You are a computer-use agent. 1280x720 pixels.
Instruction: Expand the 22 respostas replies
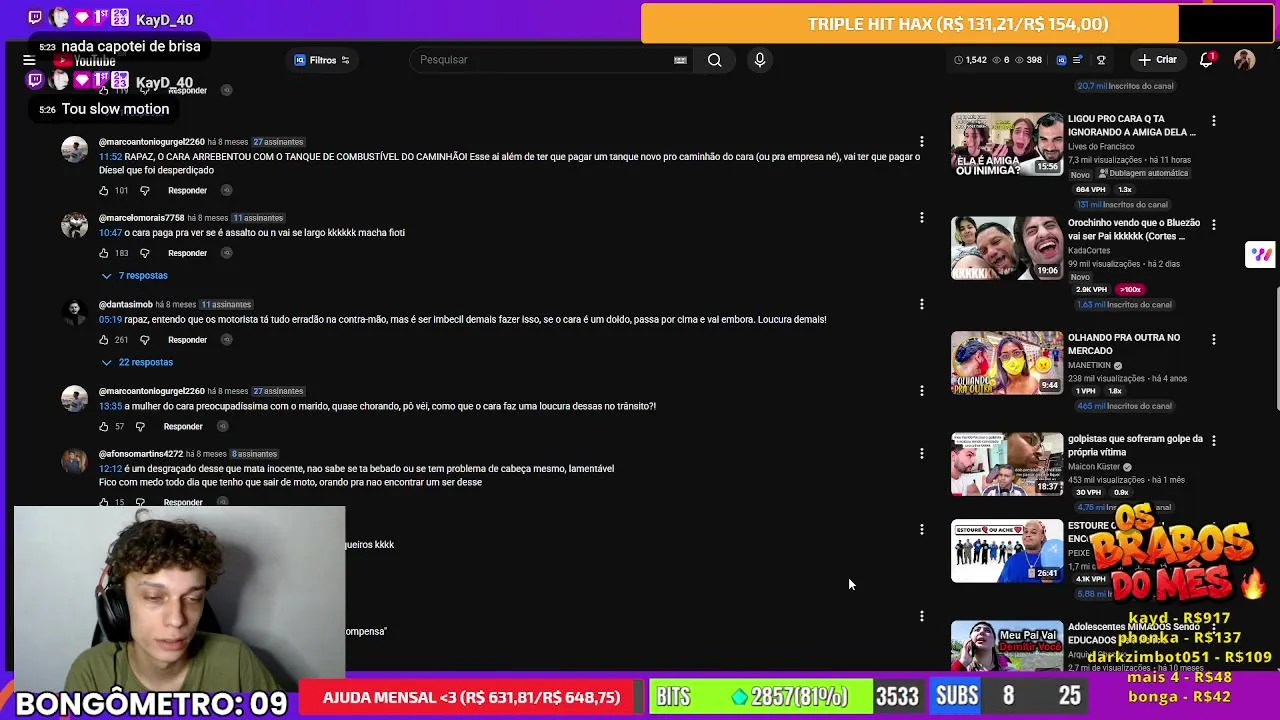pyautogui.click(x=137, y=362)
